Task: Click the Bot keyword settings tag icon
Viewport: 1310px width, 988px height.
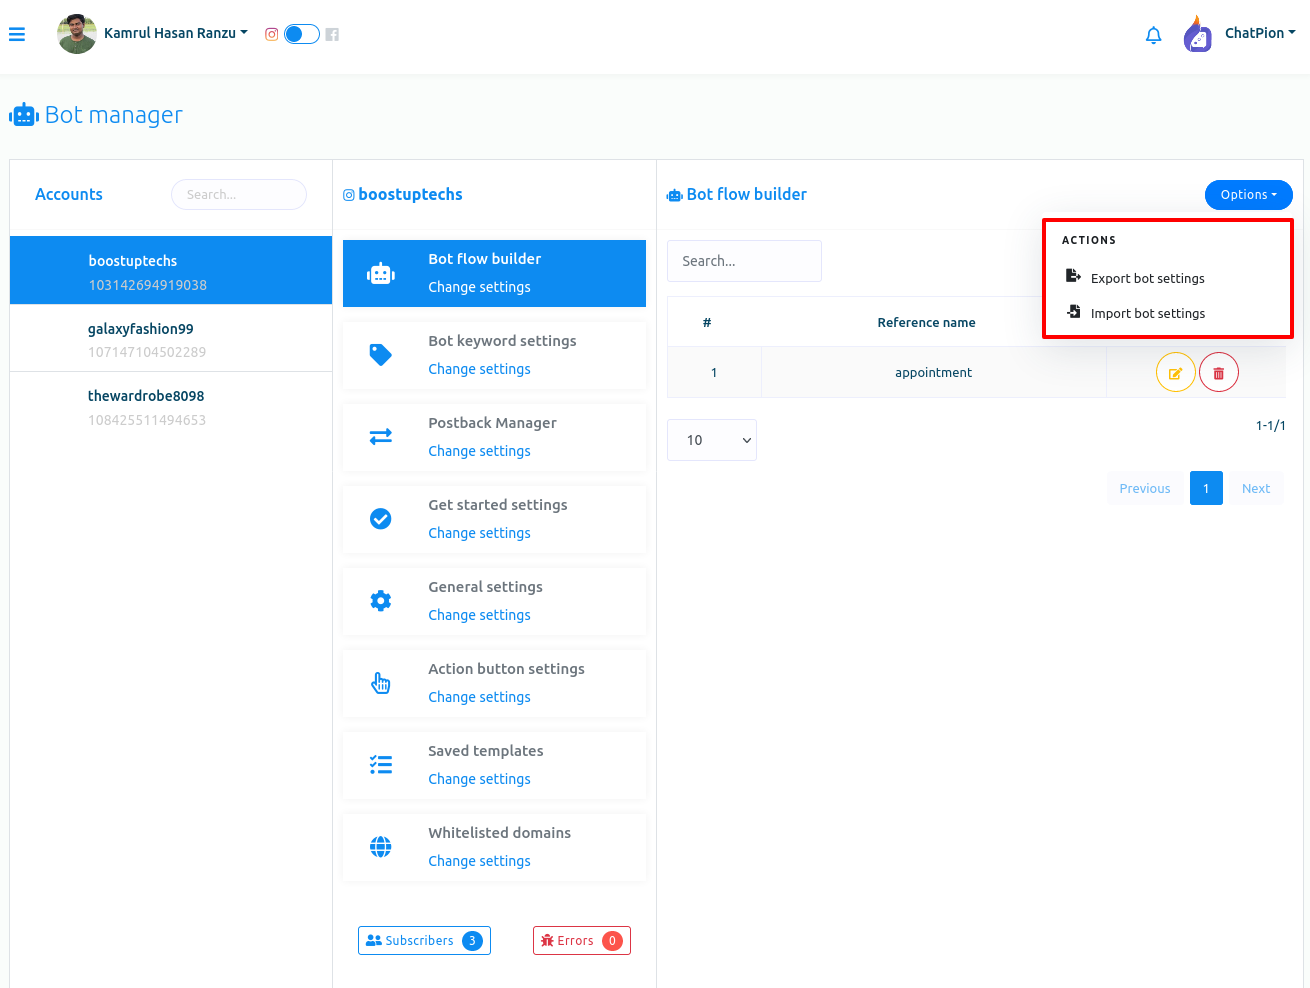Action: [x=381, y=355]
